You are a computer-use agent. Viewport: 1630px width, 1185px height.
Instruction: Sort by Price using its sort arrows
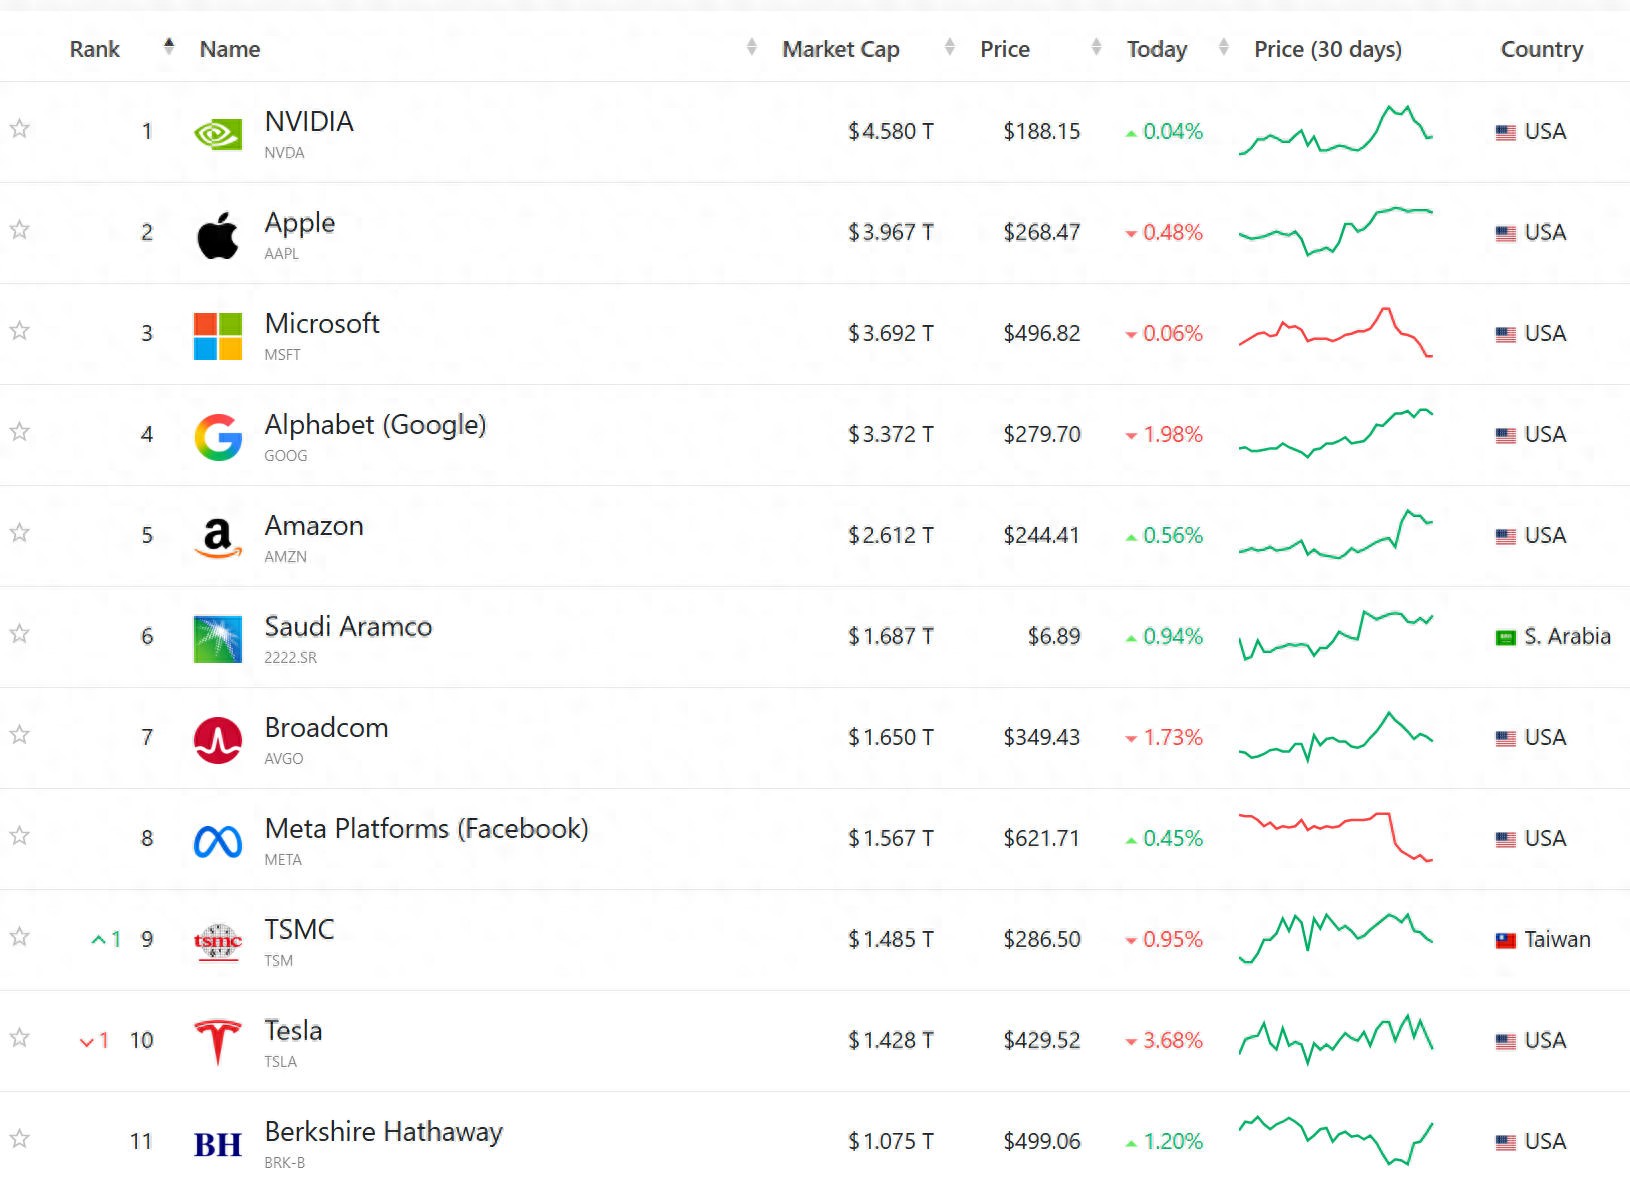[x=1096, y=47]
